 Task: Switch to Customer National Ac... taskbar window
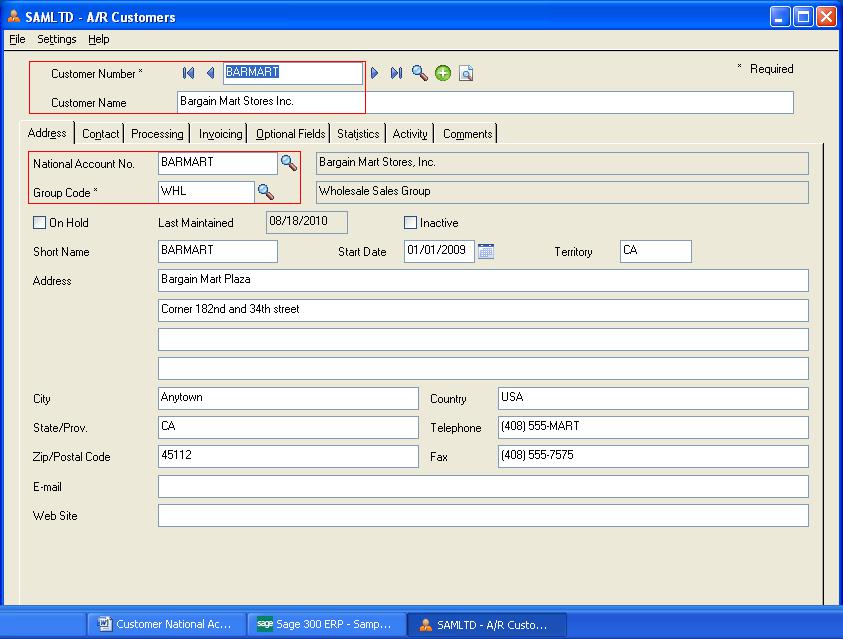(x=166, y=624)
